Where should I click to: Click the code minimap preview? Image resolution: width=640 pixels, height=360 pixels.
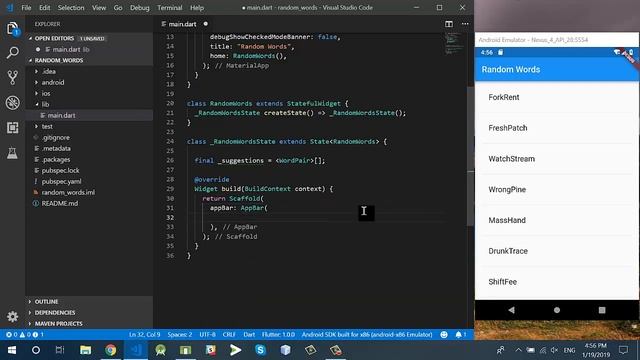(454, 44)
